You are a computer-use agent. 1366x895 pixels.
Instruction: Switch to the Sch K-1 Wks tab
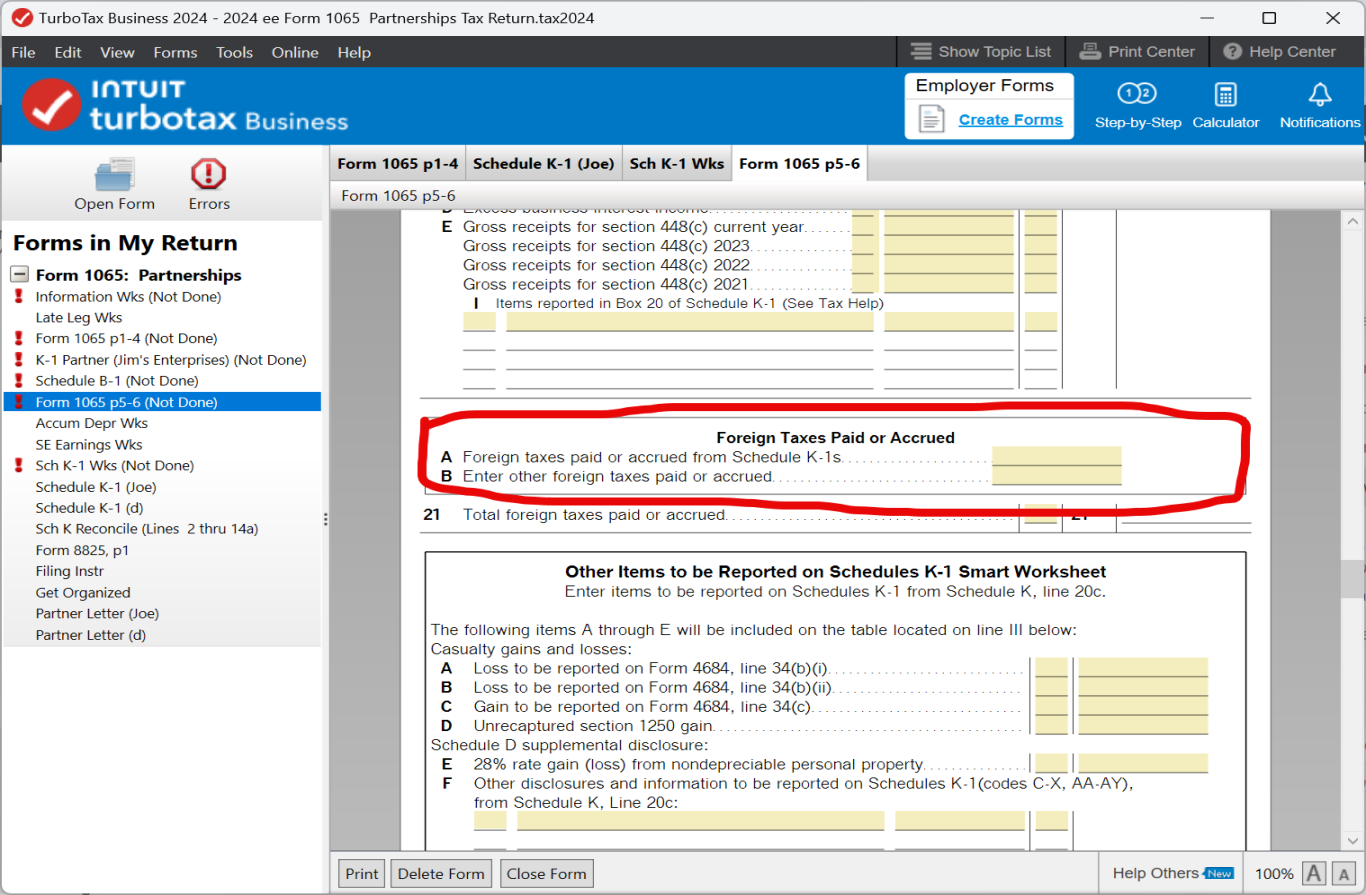click(x=677, y=164)
